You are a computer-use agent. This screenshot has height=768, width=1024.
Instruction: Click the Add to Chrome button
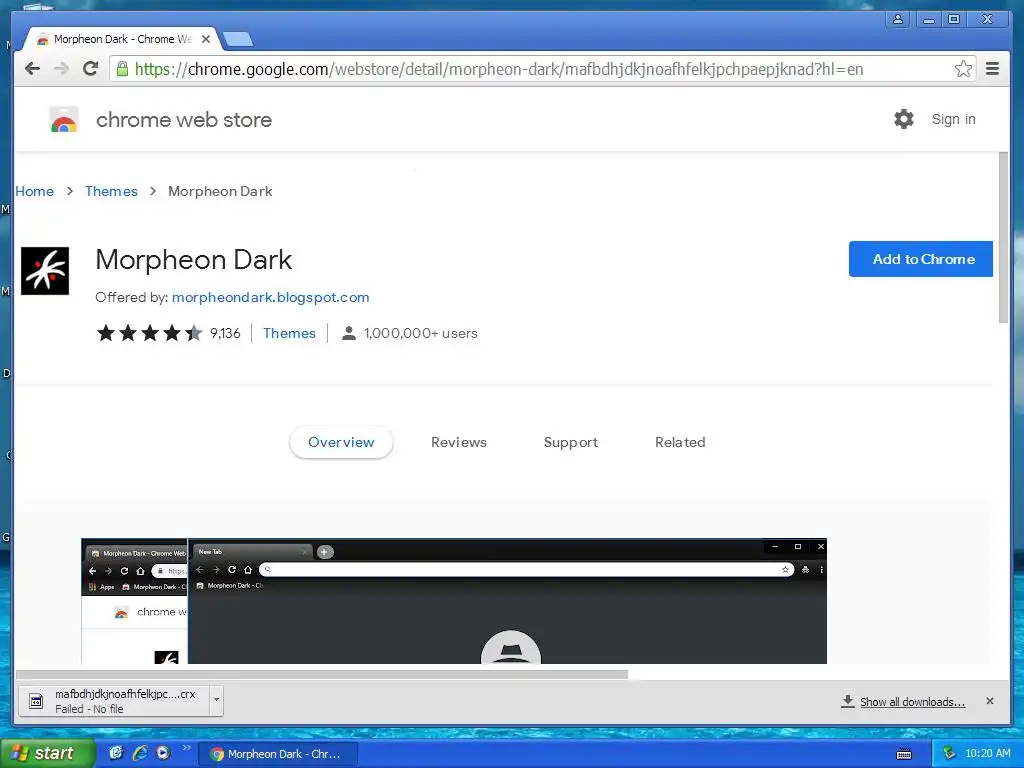[x=921, y=259]
